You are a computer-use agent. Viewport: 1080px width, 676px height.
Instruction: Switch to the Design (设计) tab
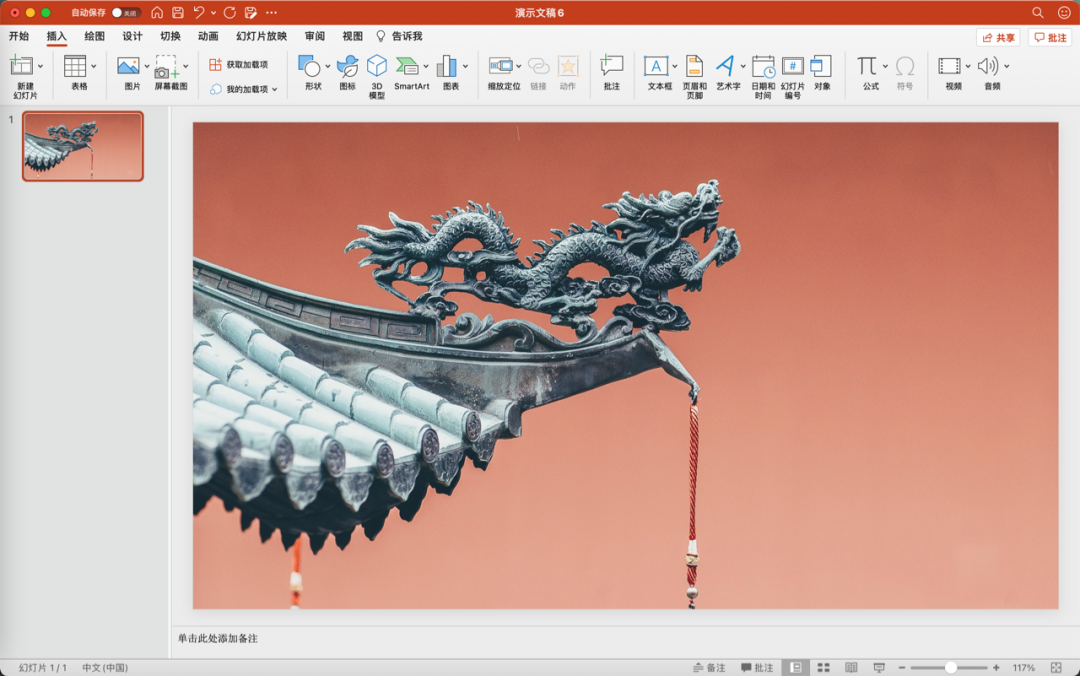point(132,36)
